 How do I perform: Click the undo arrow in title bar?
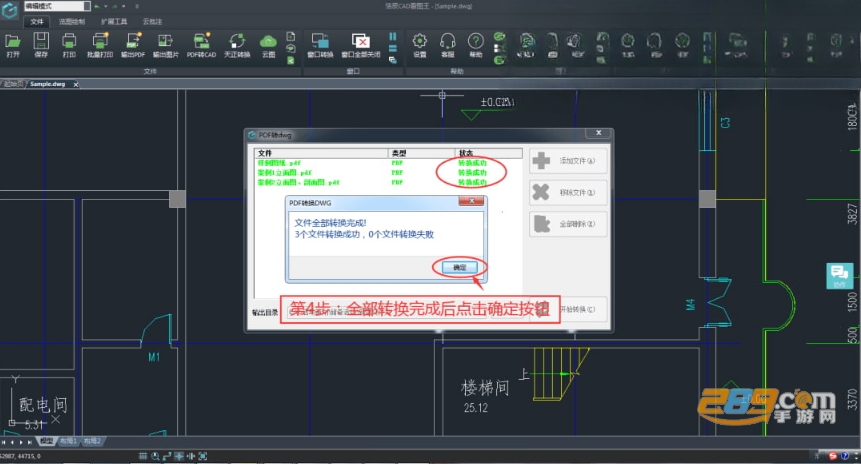[97, 6]
